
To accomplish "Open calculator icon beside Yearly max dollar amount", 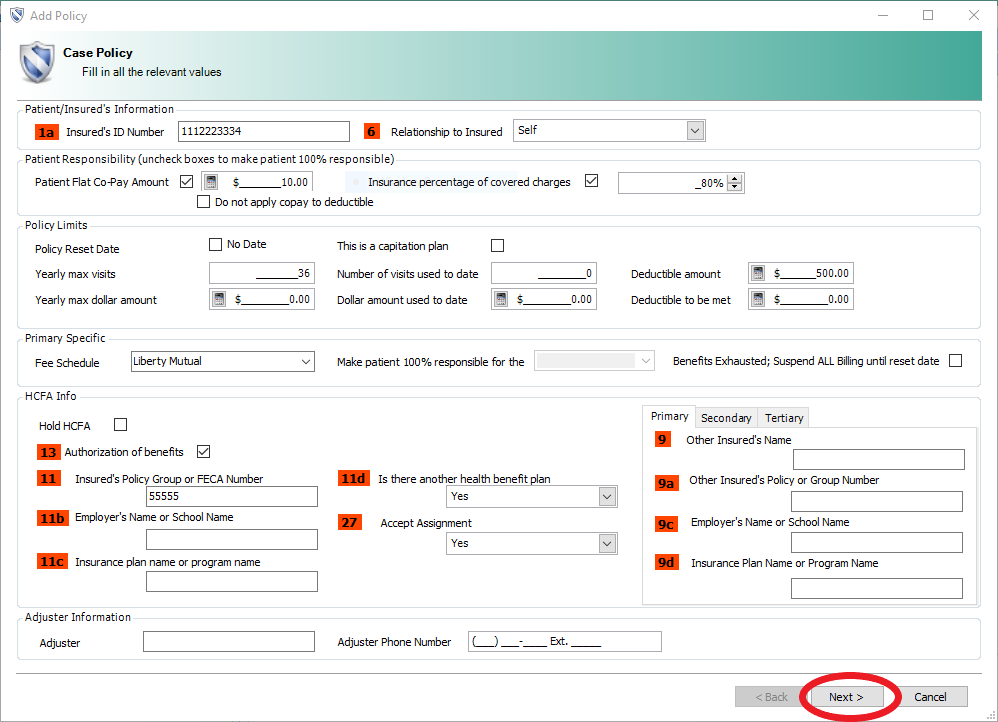I will point(219,299).
